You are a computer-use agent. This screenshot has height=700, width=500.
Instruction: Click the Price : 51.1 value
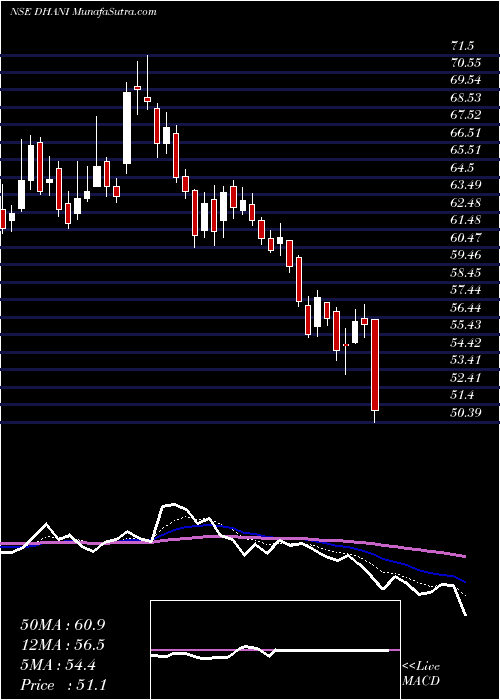pyautogui.click(x=63, y=685)
